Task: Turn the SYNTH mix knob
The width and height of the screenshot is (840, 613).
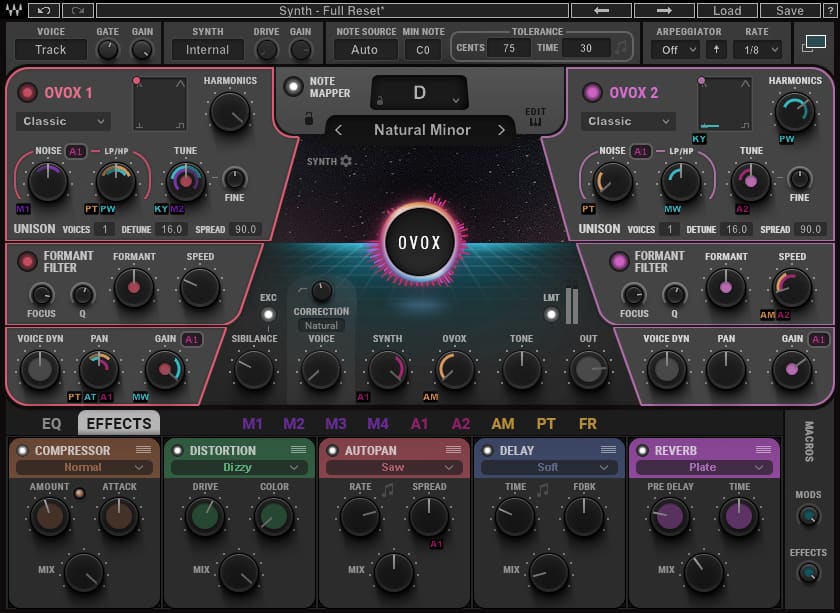Action: point(387,370)
